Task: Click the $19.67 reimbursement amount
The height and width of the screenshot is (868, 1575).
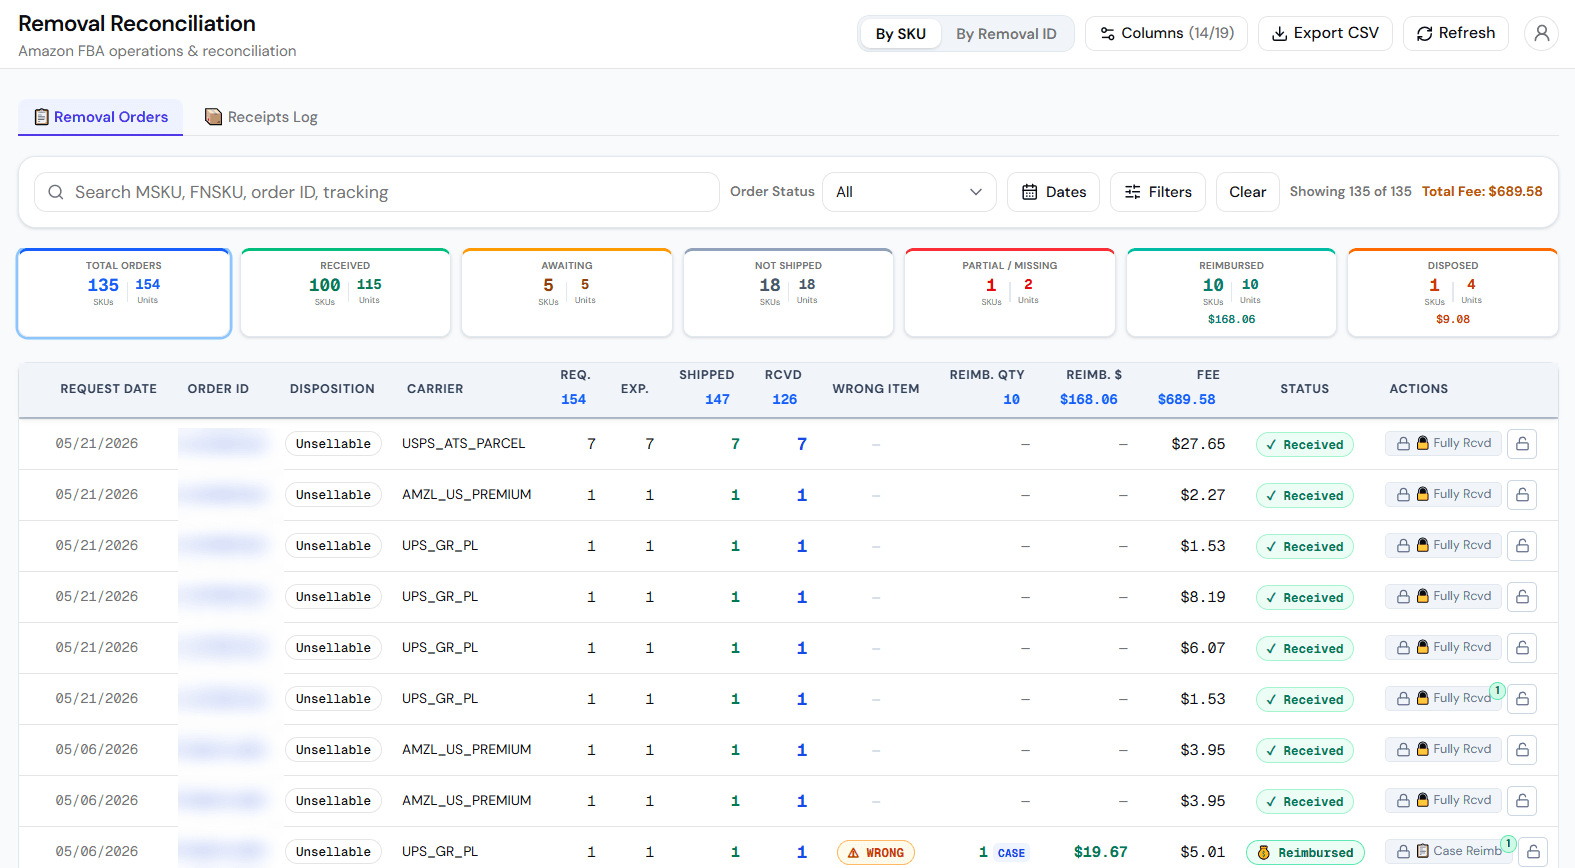Action: [x=1100, y=852]
